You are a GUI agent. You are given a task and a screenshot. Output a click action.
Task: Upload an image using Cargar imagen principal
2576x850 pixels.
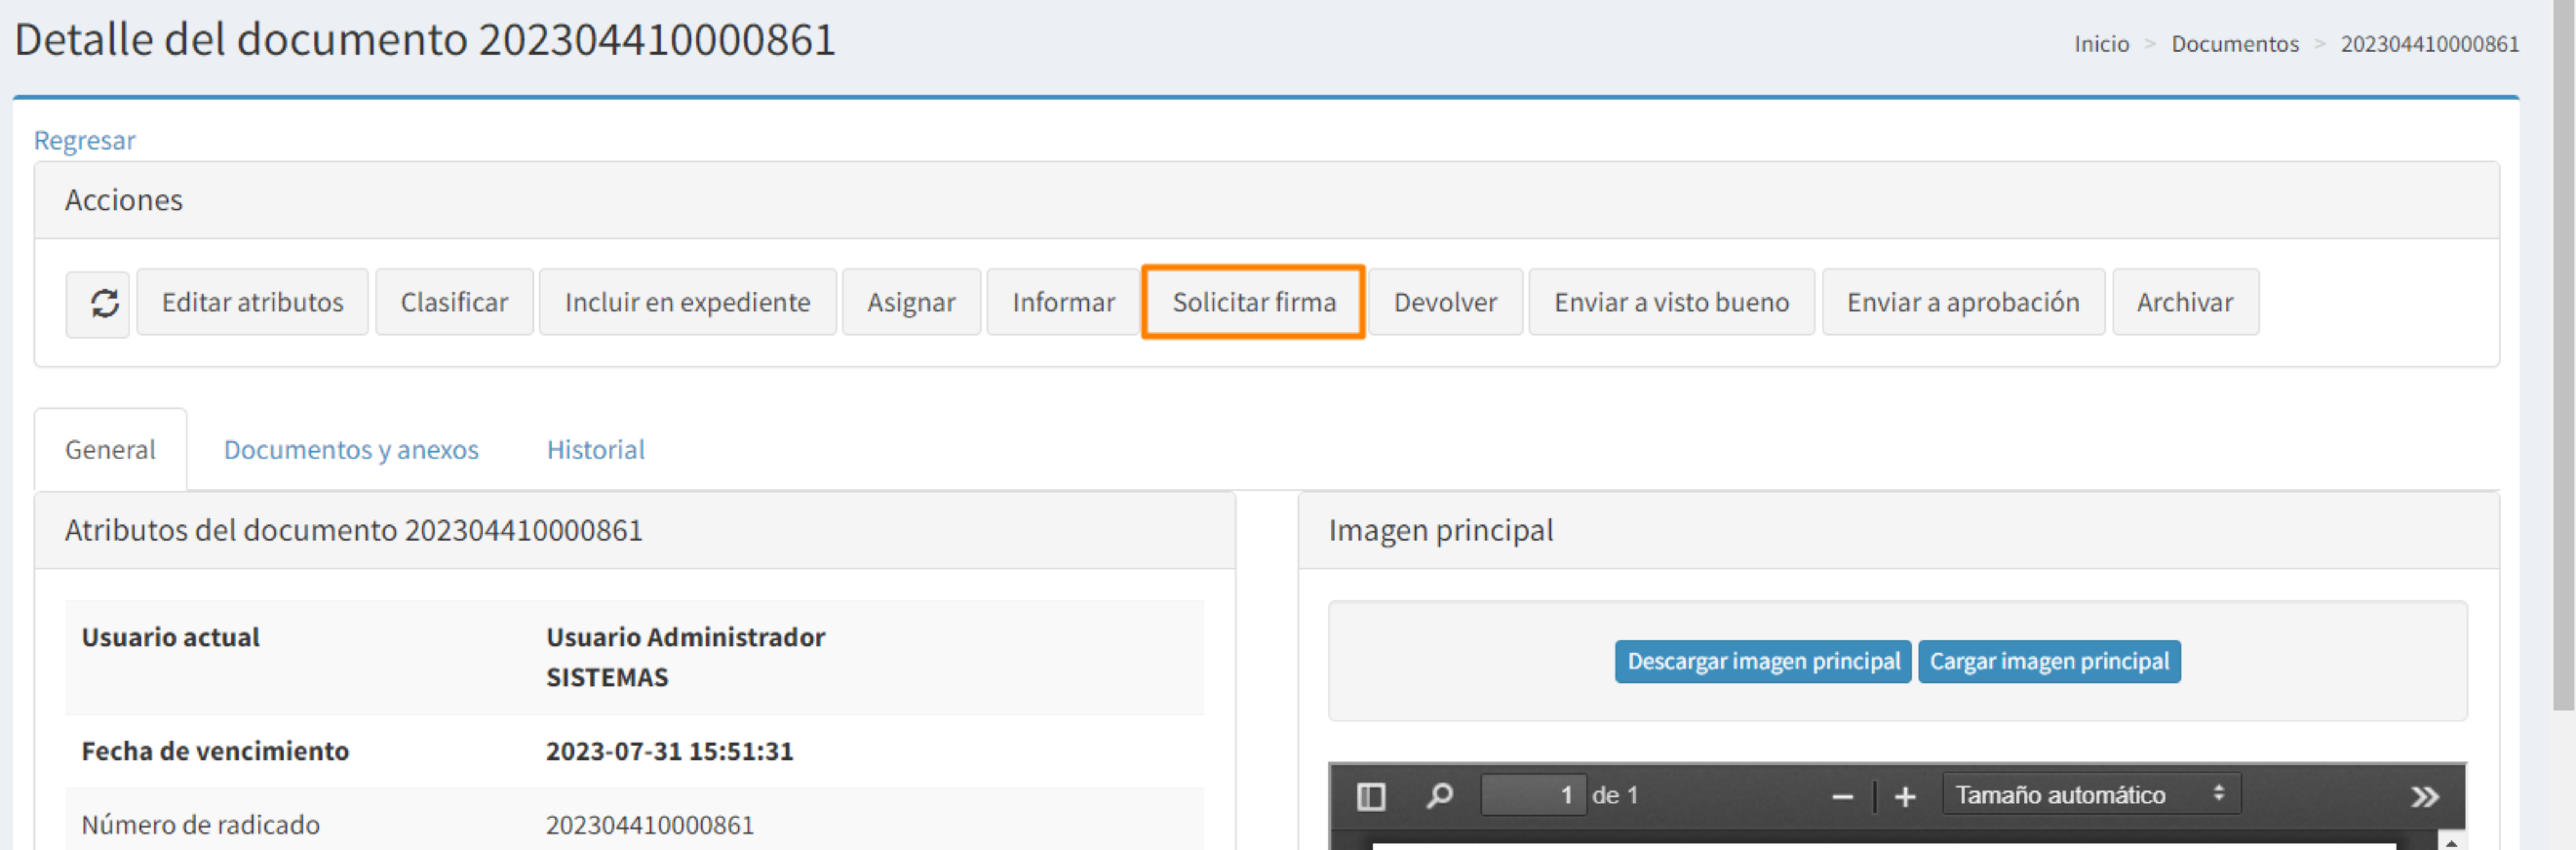(2048, 661)
